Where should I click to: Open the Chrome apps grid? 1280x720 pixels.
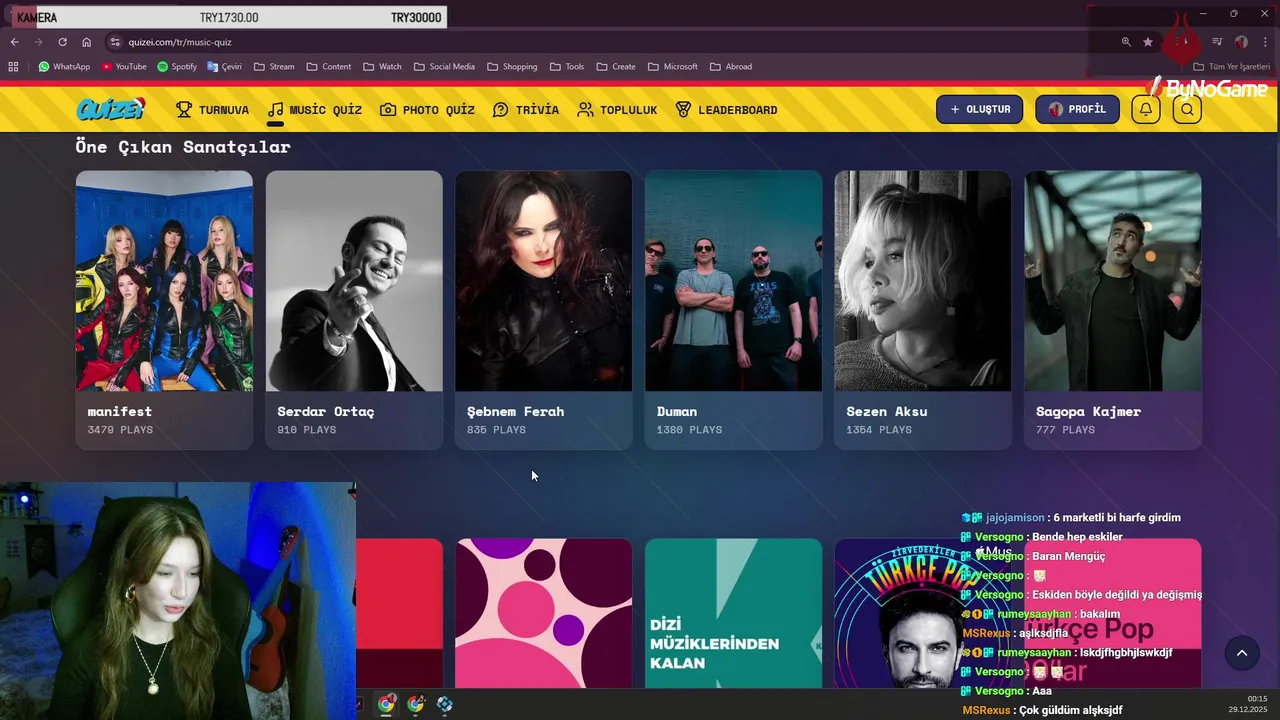13,67
